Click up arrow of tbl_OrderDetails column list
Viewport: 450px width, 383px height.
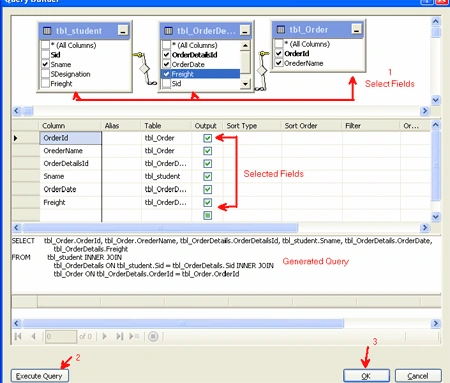coord(245,45)
